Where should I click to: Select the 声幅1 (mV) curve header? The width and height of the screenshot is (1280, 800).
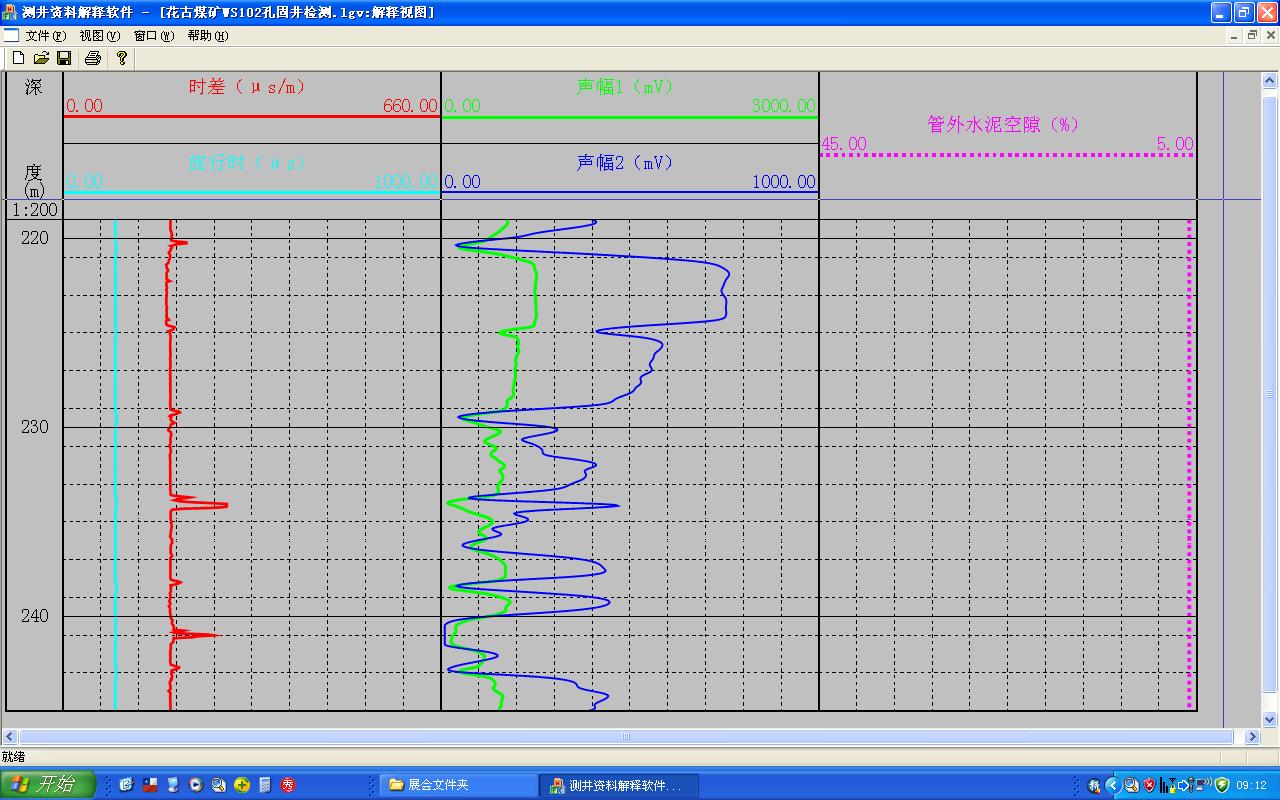pos(625,87)
